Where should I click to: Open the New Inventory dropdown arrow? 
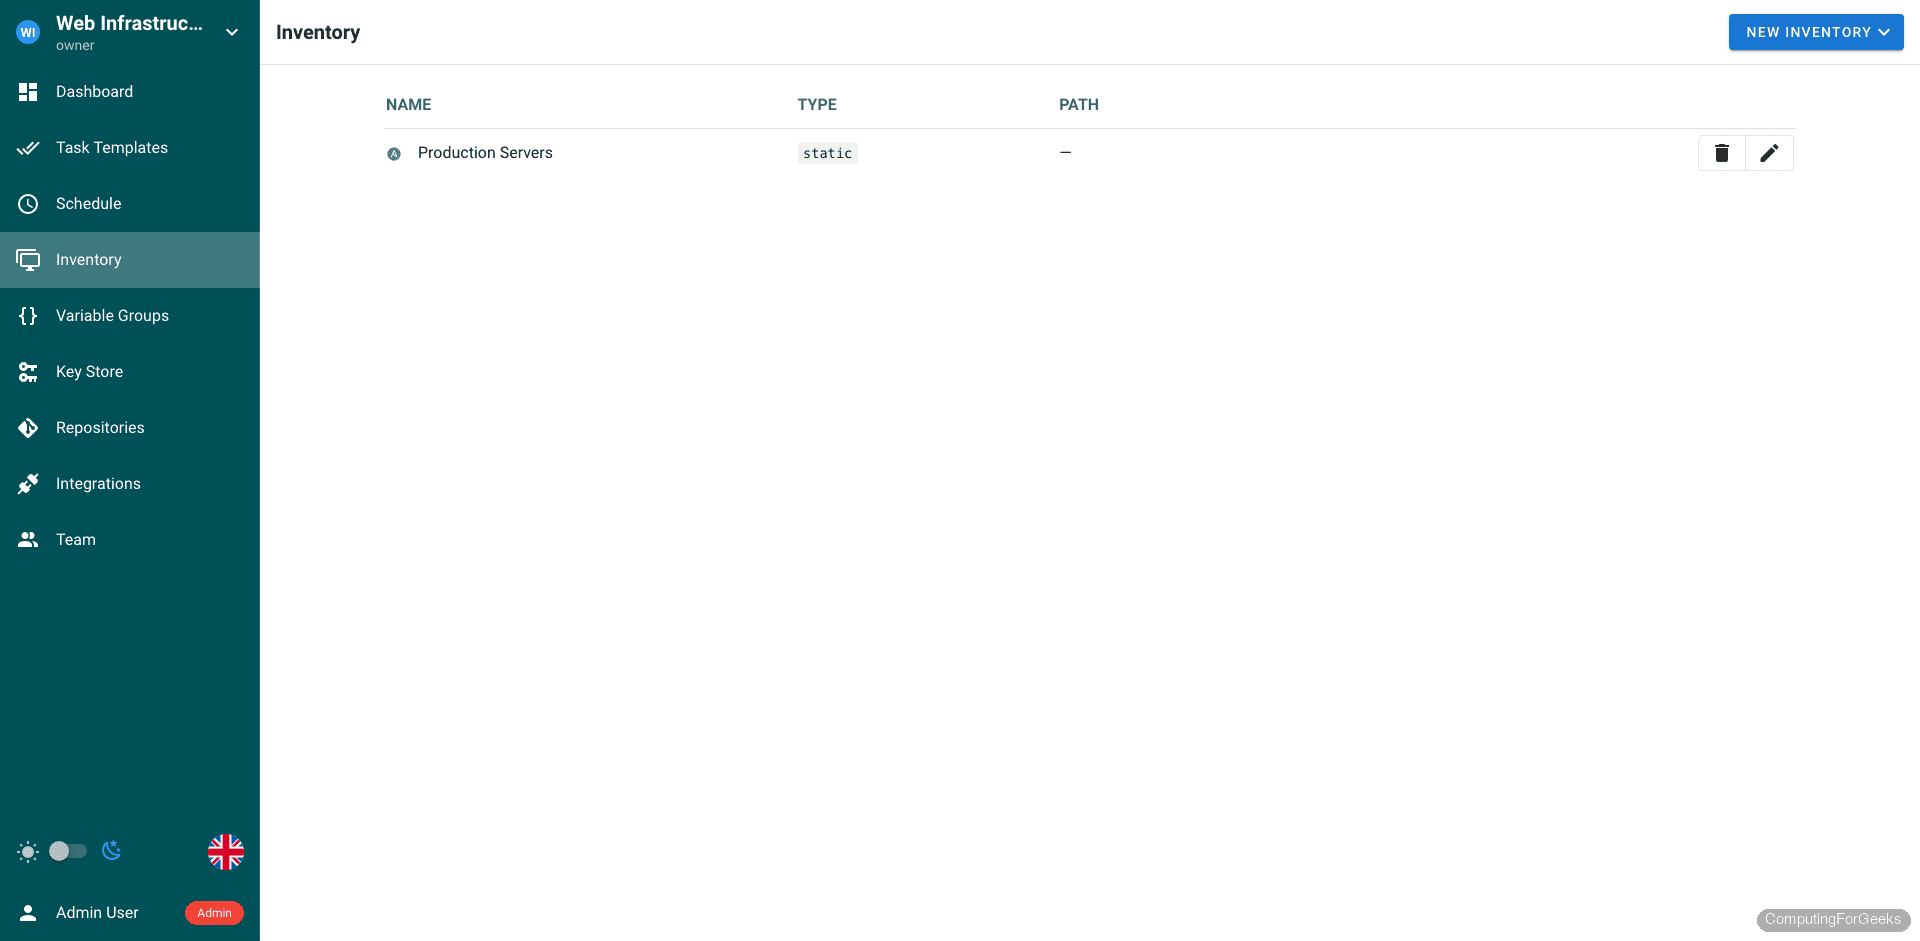1886,31
